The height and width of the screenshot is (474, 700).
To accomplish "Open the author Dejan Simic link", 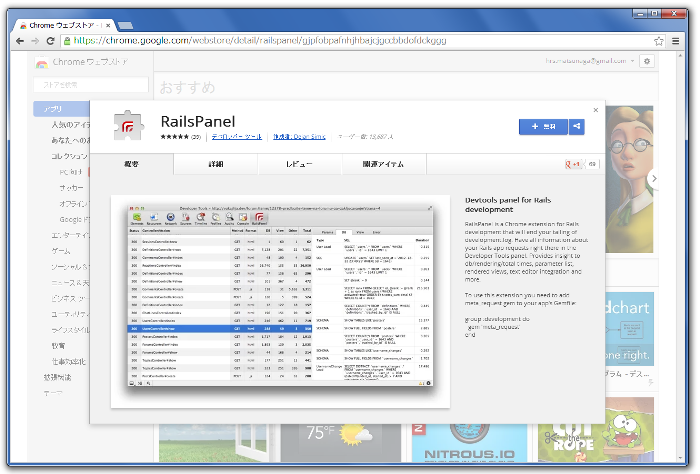I will (300, 137).
